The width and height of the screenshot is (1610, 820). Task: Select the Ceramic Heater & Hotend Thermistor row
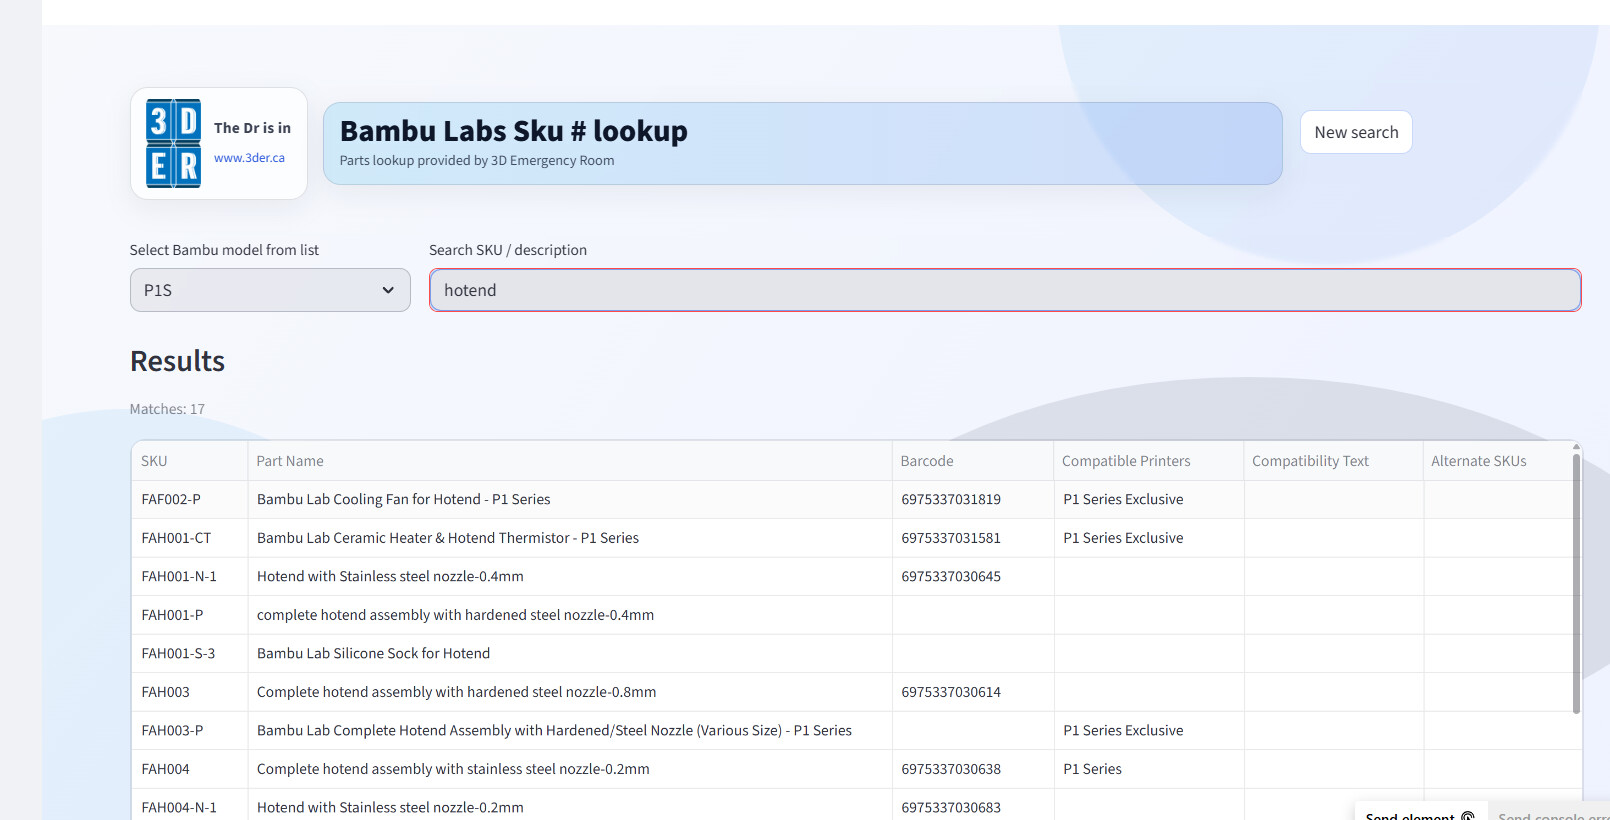[447, 538]
